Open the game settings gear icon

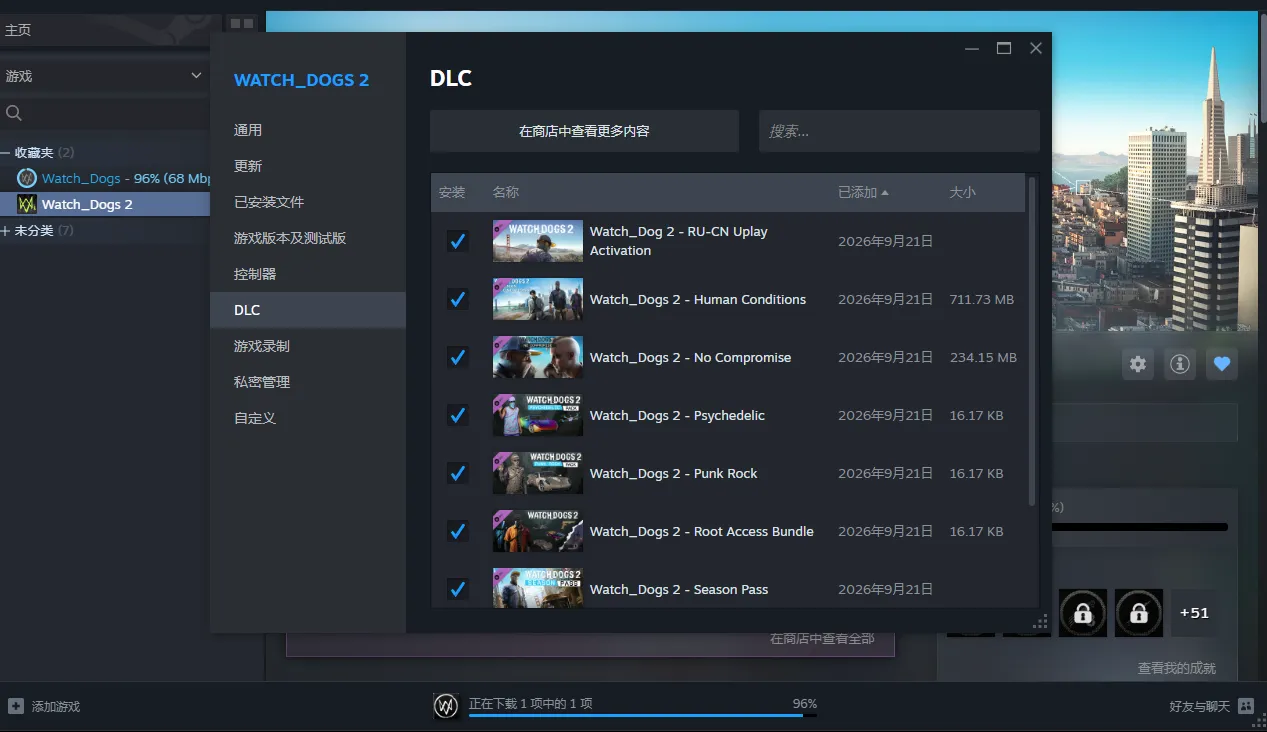click(1138, 364)
